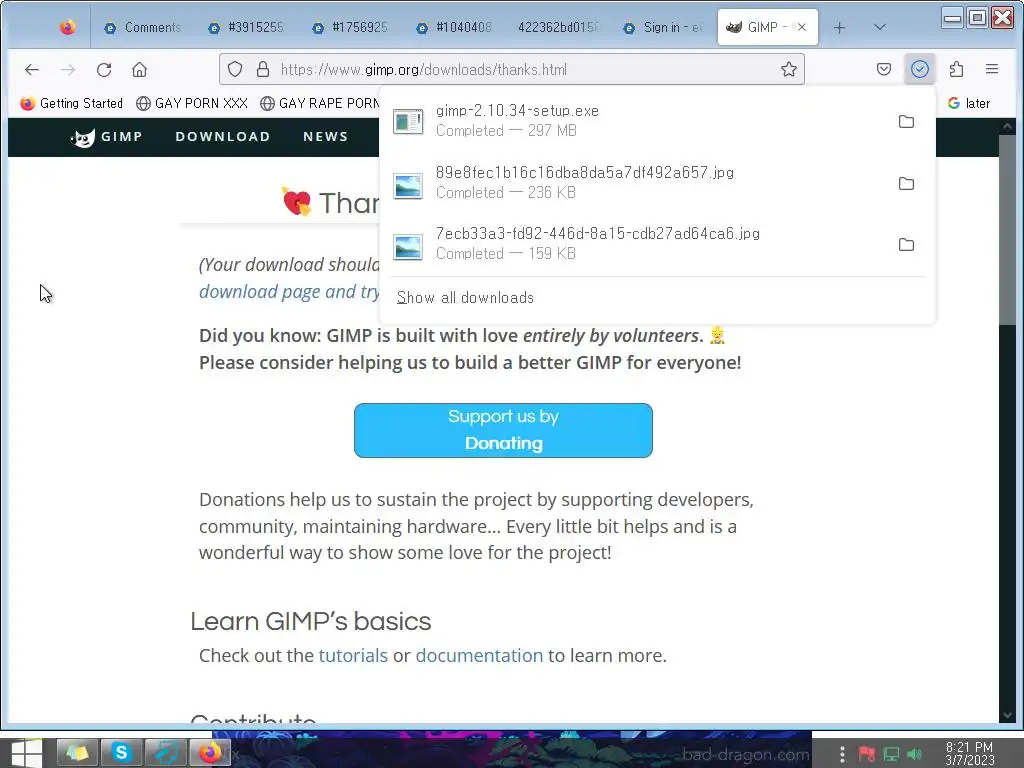Image resolution: width=1024 pixels, height=768 pixels.
Task: Open the extensions puzzle icon
Action: [956, 69]
